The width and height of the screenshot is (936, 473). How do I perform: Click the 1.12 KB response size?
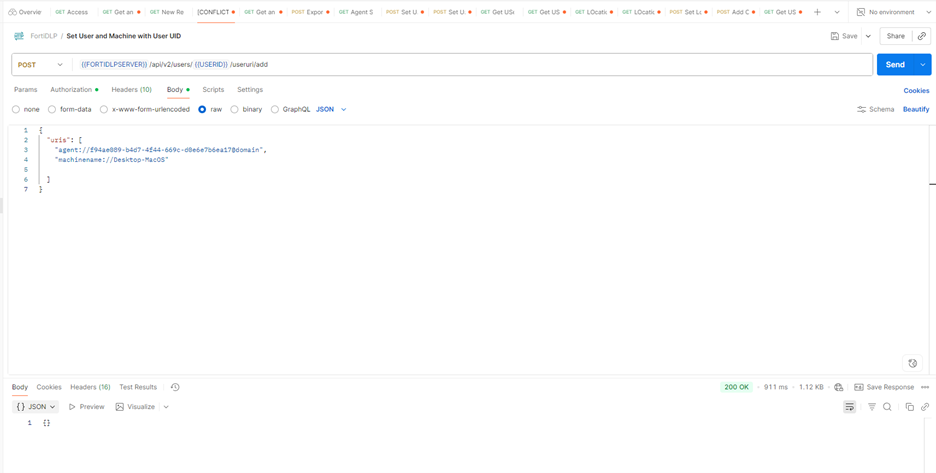[811, 387]
